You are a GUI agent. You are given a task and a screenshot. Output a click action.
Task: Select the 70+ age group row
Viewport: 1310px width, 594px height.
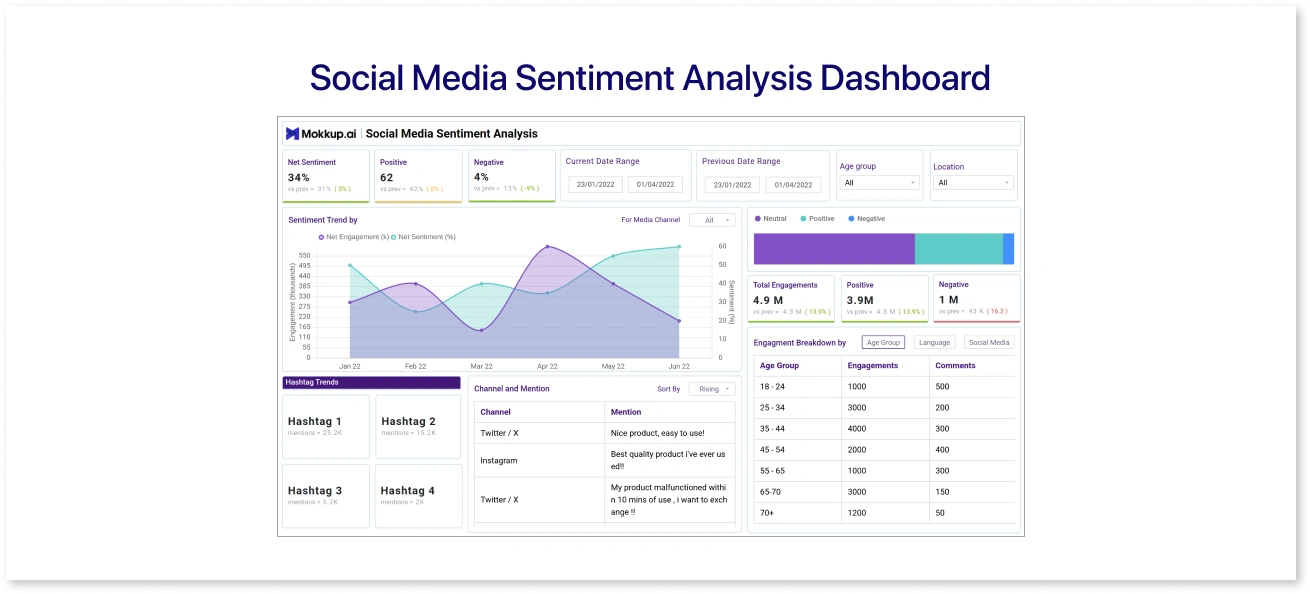[884, 513]
